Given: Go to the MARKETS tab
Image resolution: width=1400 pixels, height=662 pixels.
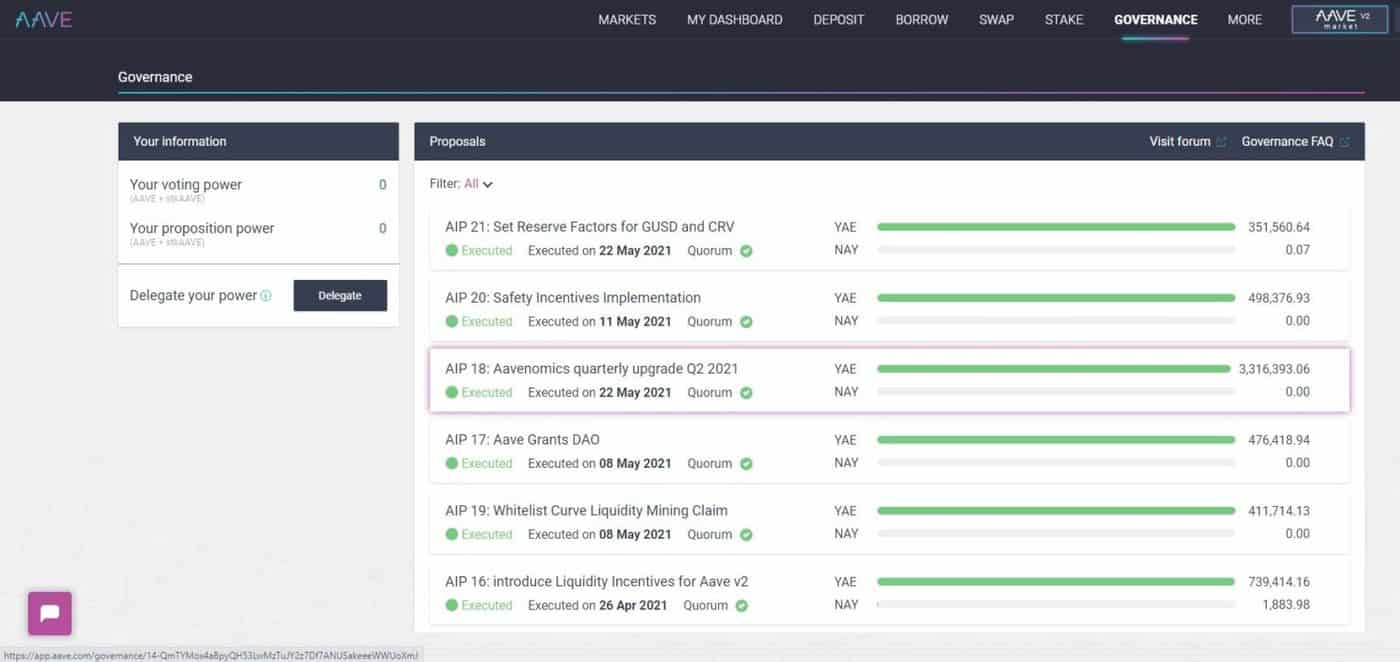Looking at the screenshot, I should (x=627, y=20).
